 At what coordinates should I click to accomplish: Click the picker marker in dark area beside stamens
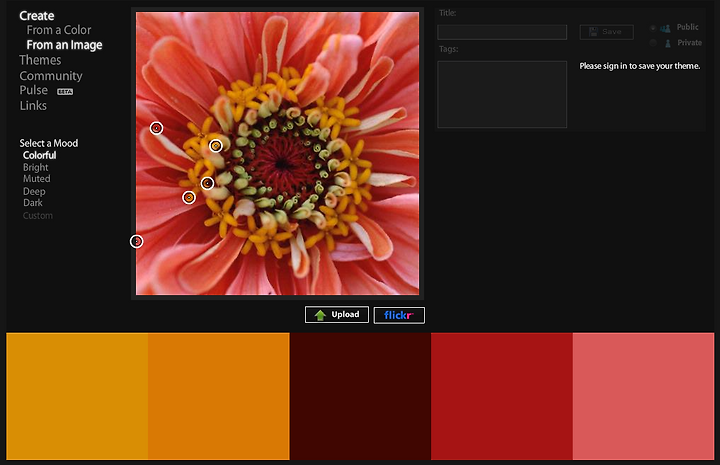[x=208, y=184]
